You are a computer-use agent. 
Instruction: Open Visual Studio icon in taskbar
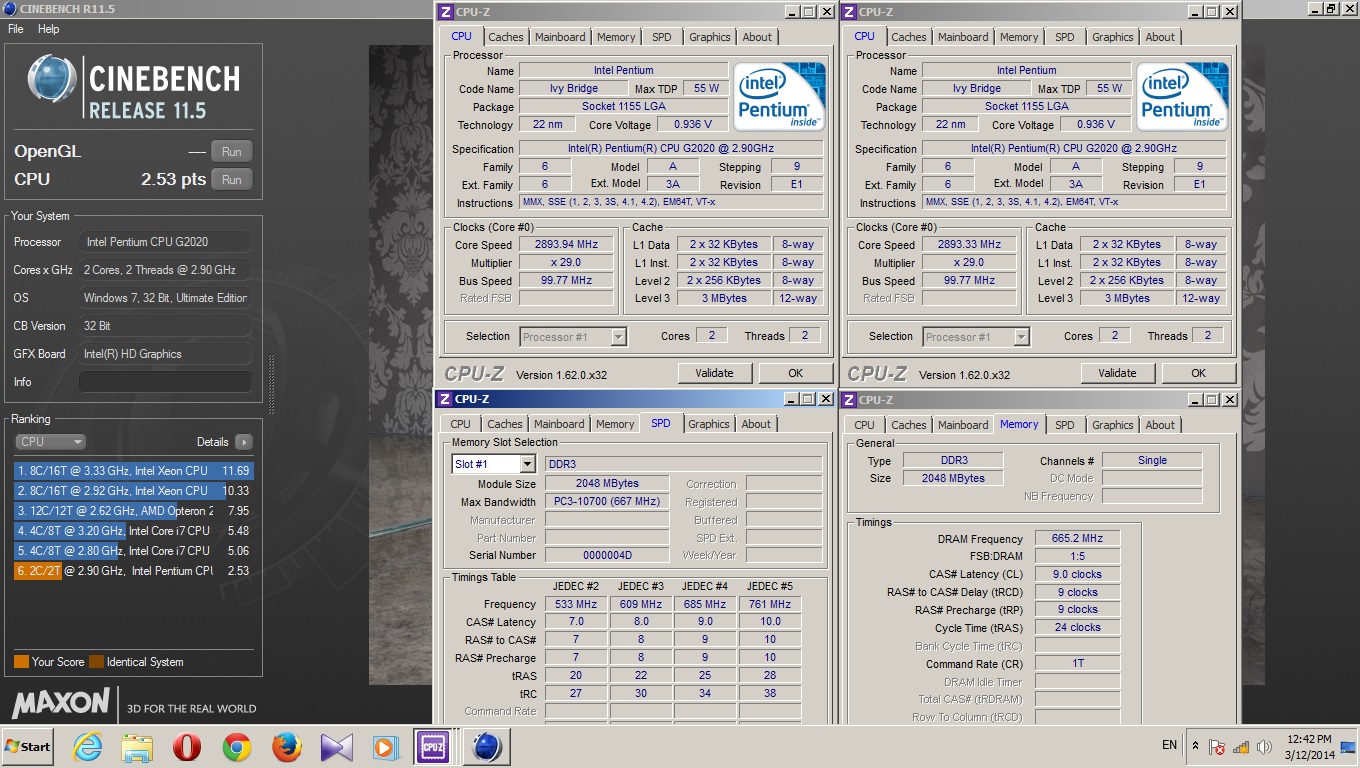(x=337, y=747)
